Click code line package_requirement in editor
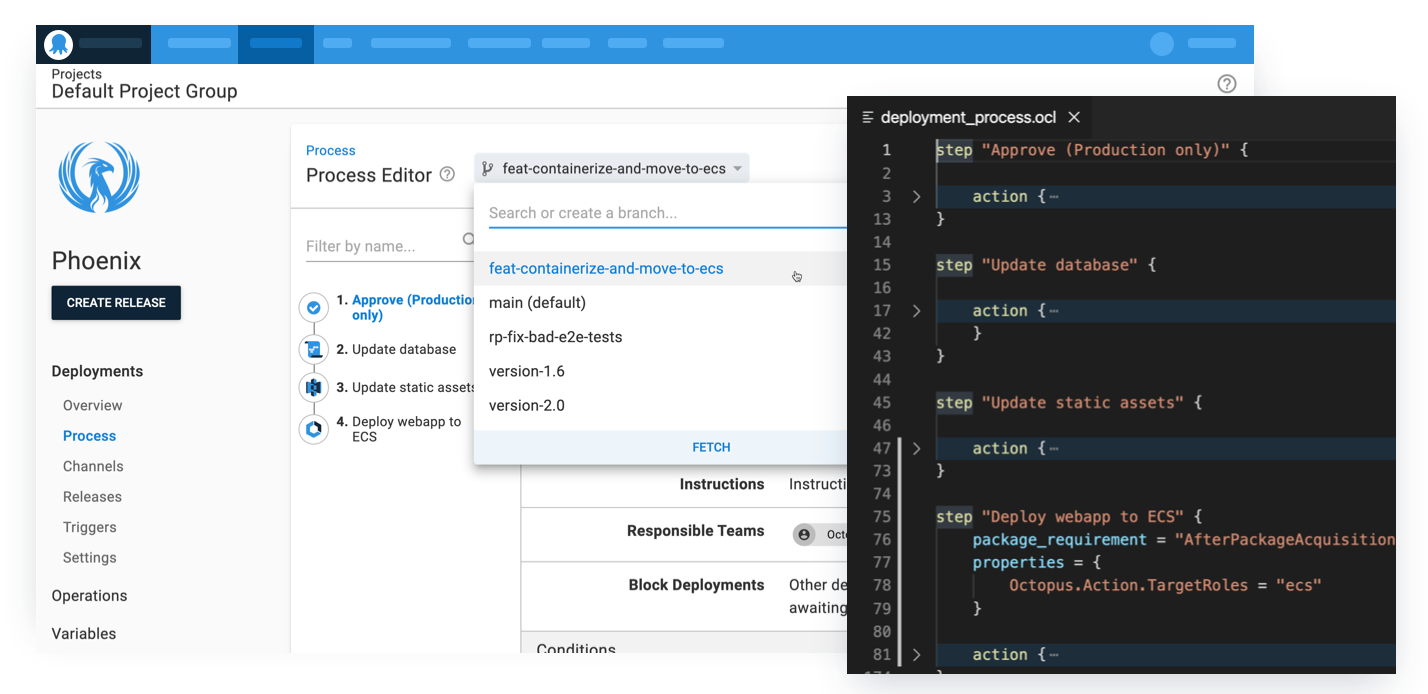The height and width of the screenshot is (694, 1428). [x=1183, y=540]
